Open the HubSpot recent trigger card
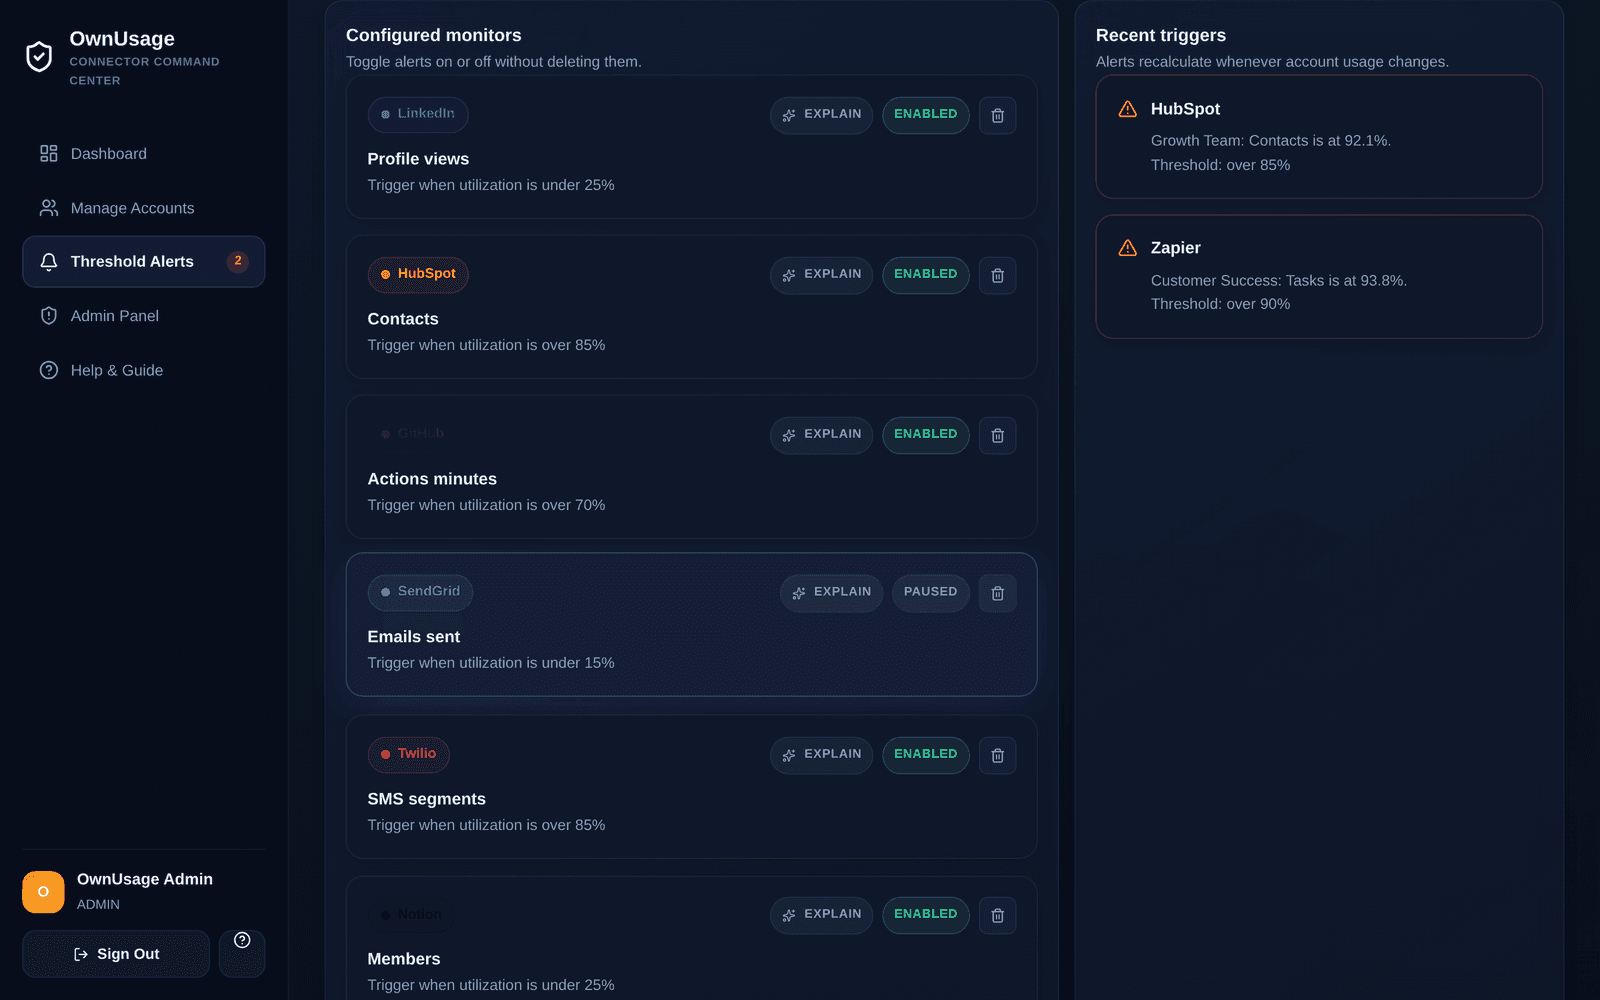Image resolution: width=1600 pixels, height=1000 pixels. point(1319,137)
